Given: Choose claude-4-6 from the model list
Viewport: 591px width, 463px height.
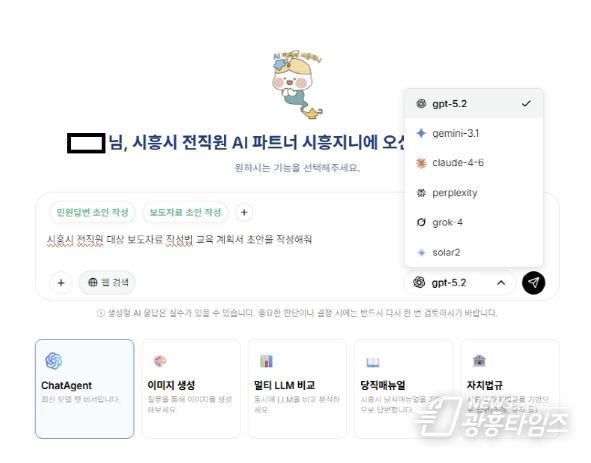Looking at the screenshot, I should 474,163.
